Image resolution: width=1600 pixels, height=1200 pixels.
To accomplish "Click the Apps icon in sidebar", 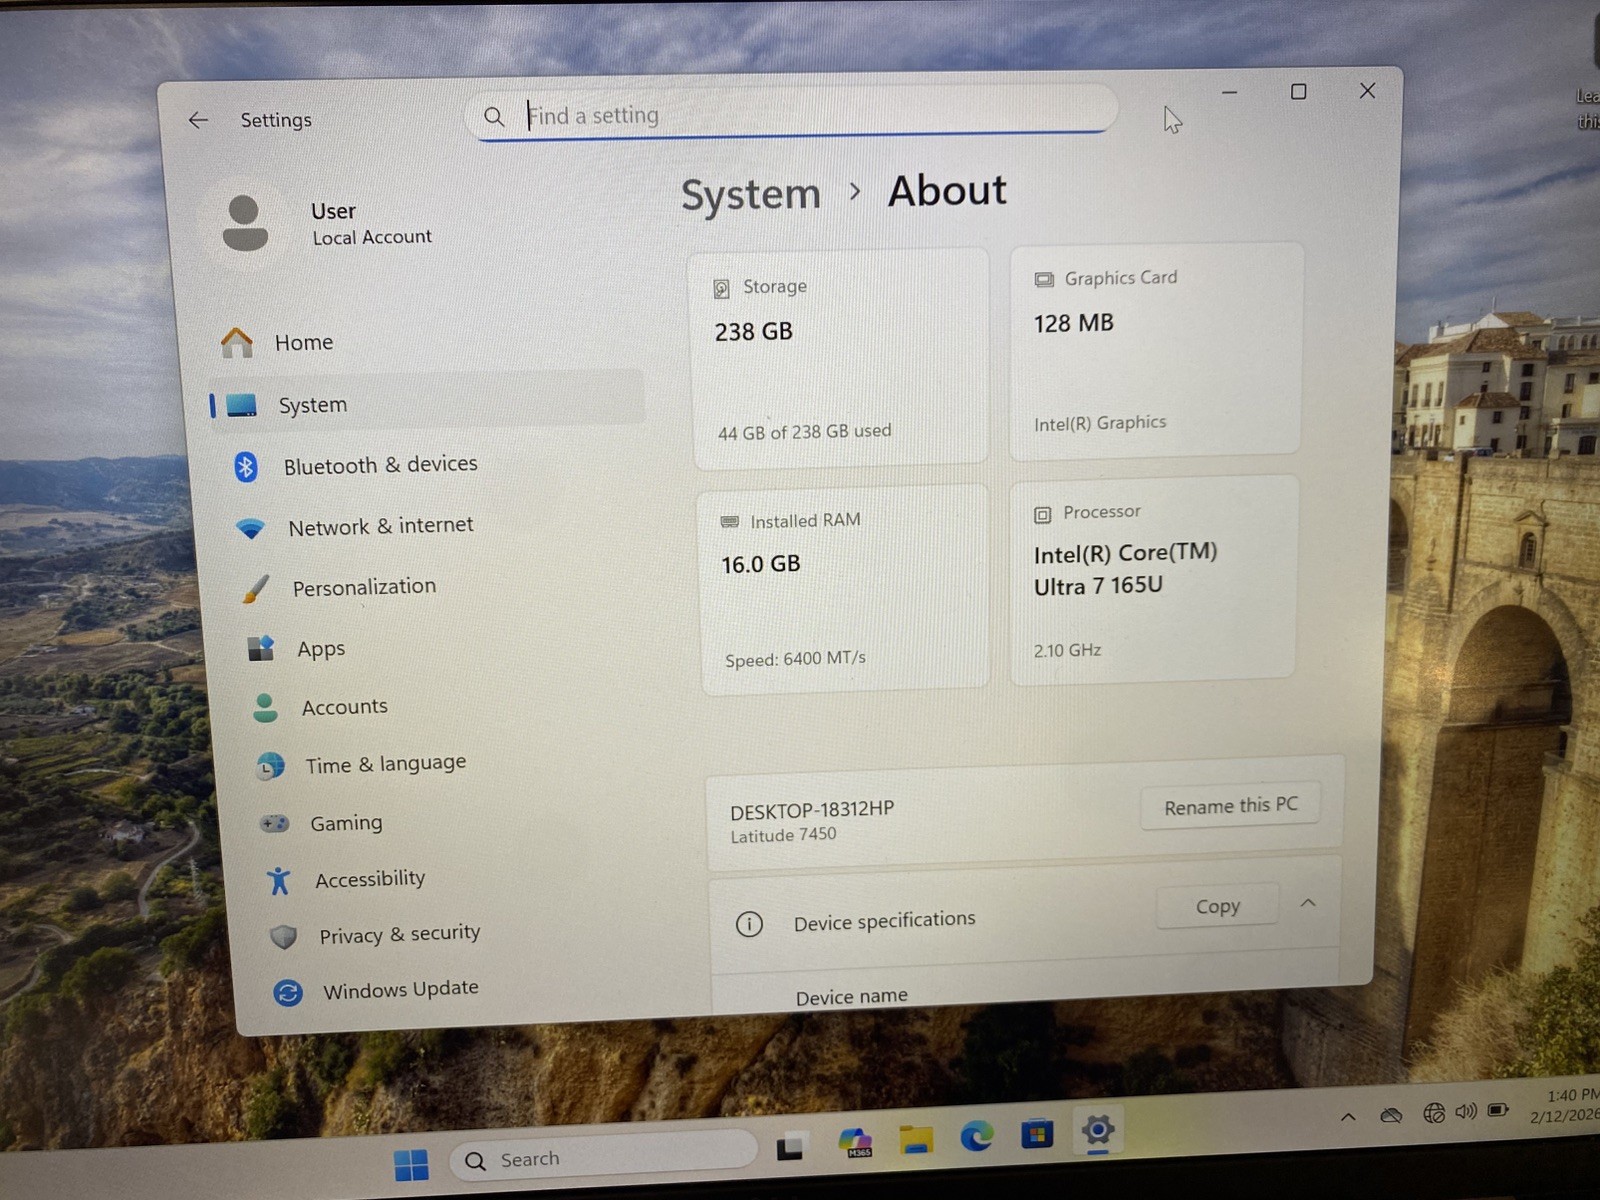I will point(261,649).
